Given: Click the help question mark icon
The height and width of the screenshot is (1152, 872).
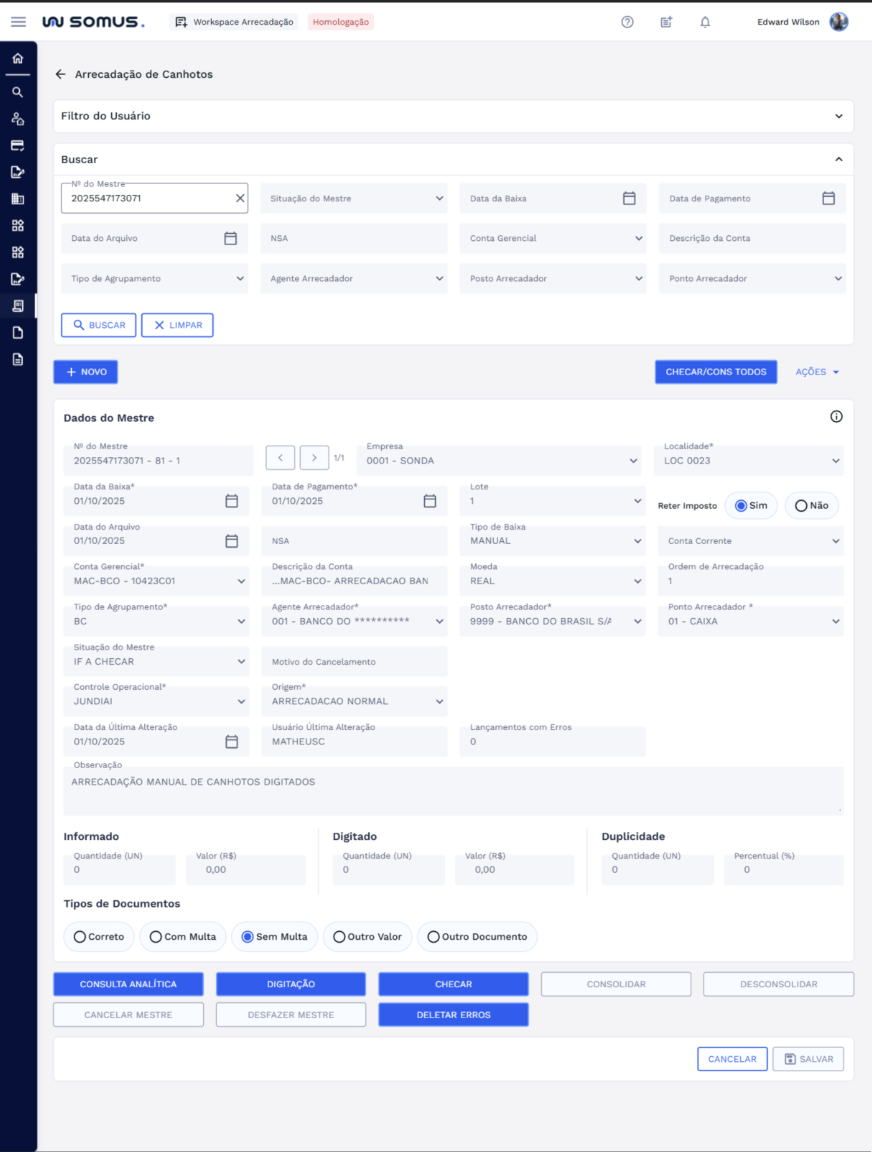Looking at the screenshot, I should [627, 22].
